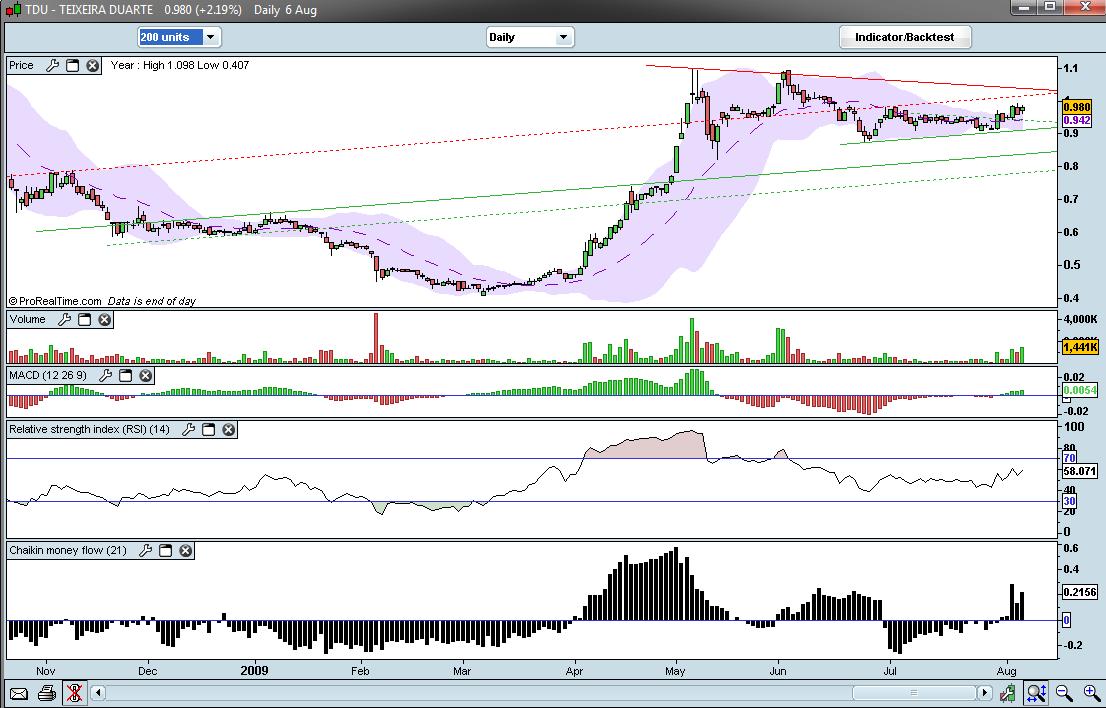Open Volume panel settings wrench

tap(64, 319)
